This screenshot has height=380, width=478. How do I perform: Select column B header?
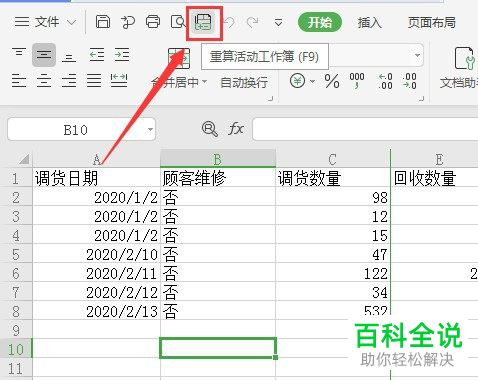(x=218, y=158)
